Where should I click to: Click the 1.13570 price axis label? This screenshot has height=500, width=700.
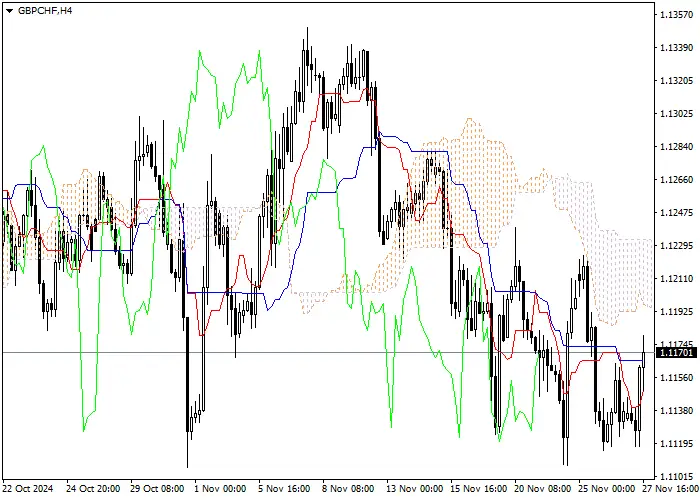click(676, 15)
